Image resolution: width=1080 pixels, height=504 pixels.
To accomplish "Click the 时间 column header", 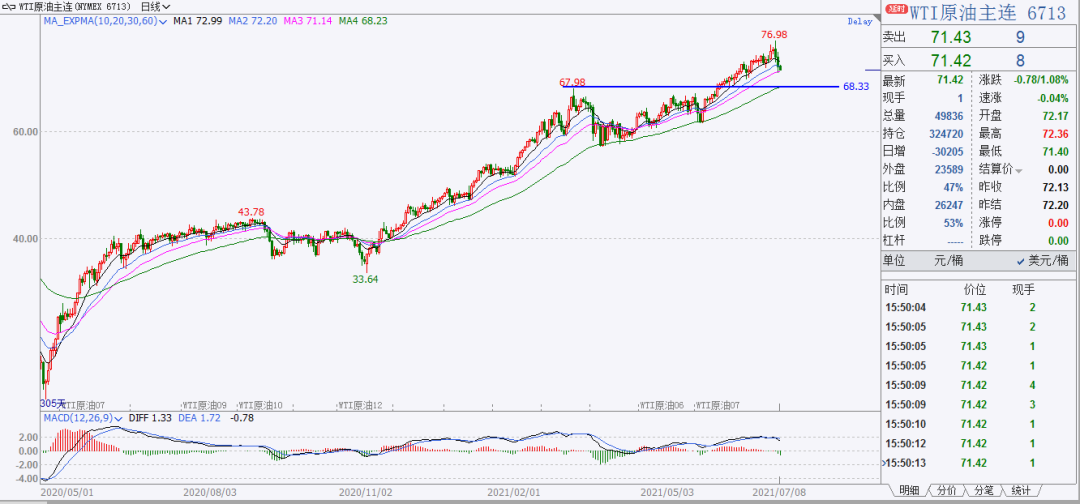I will (x=897, y=288).
